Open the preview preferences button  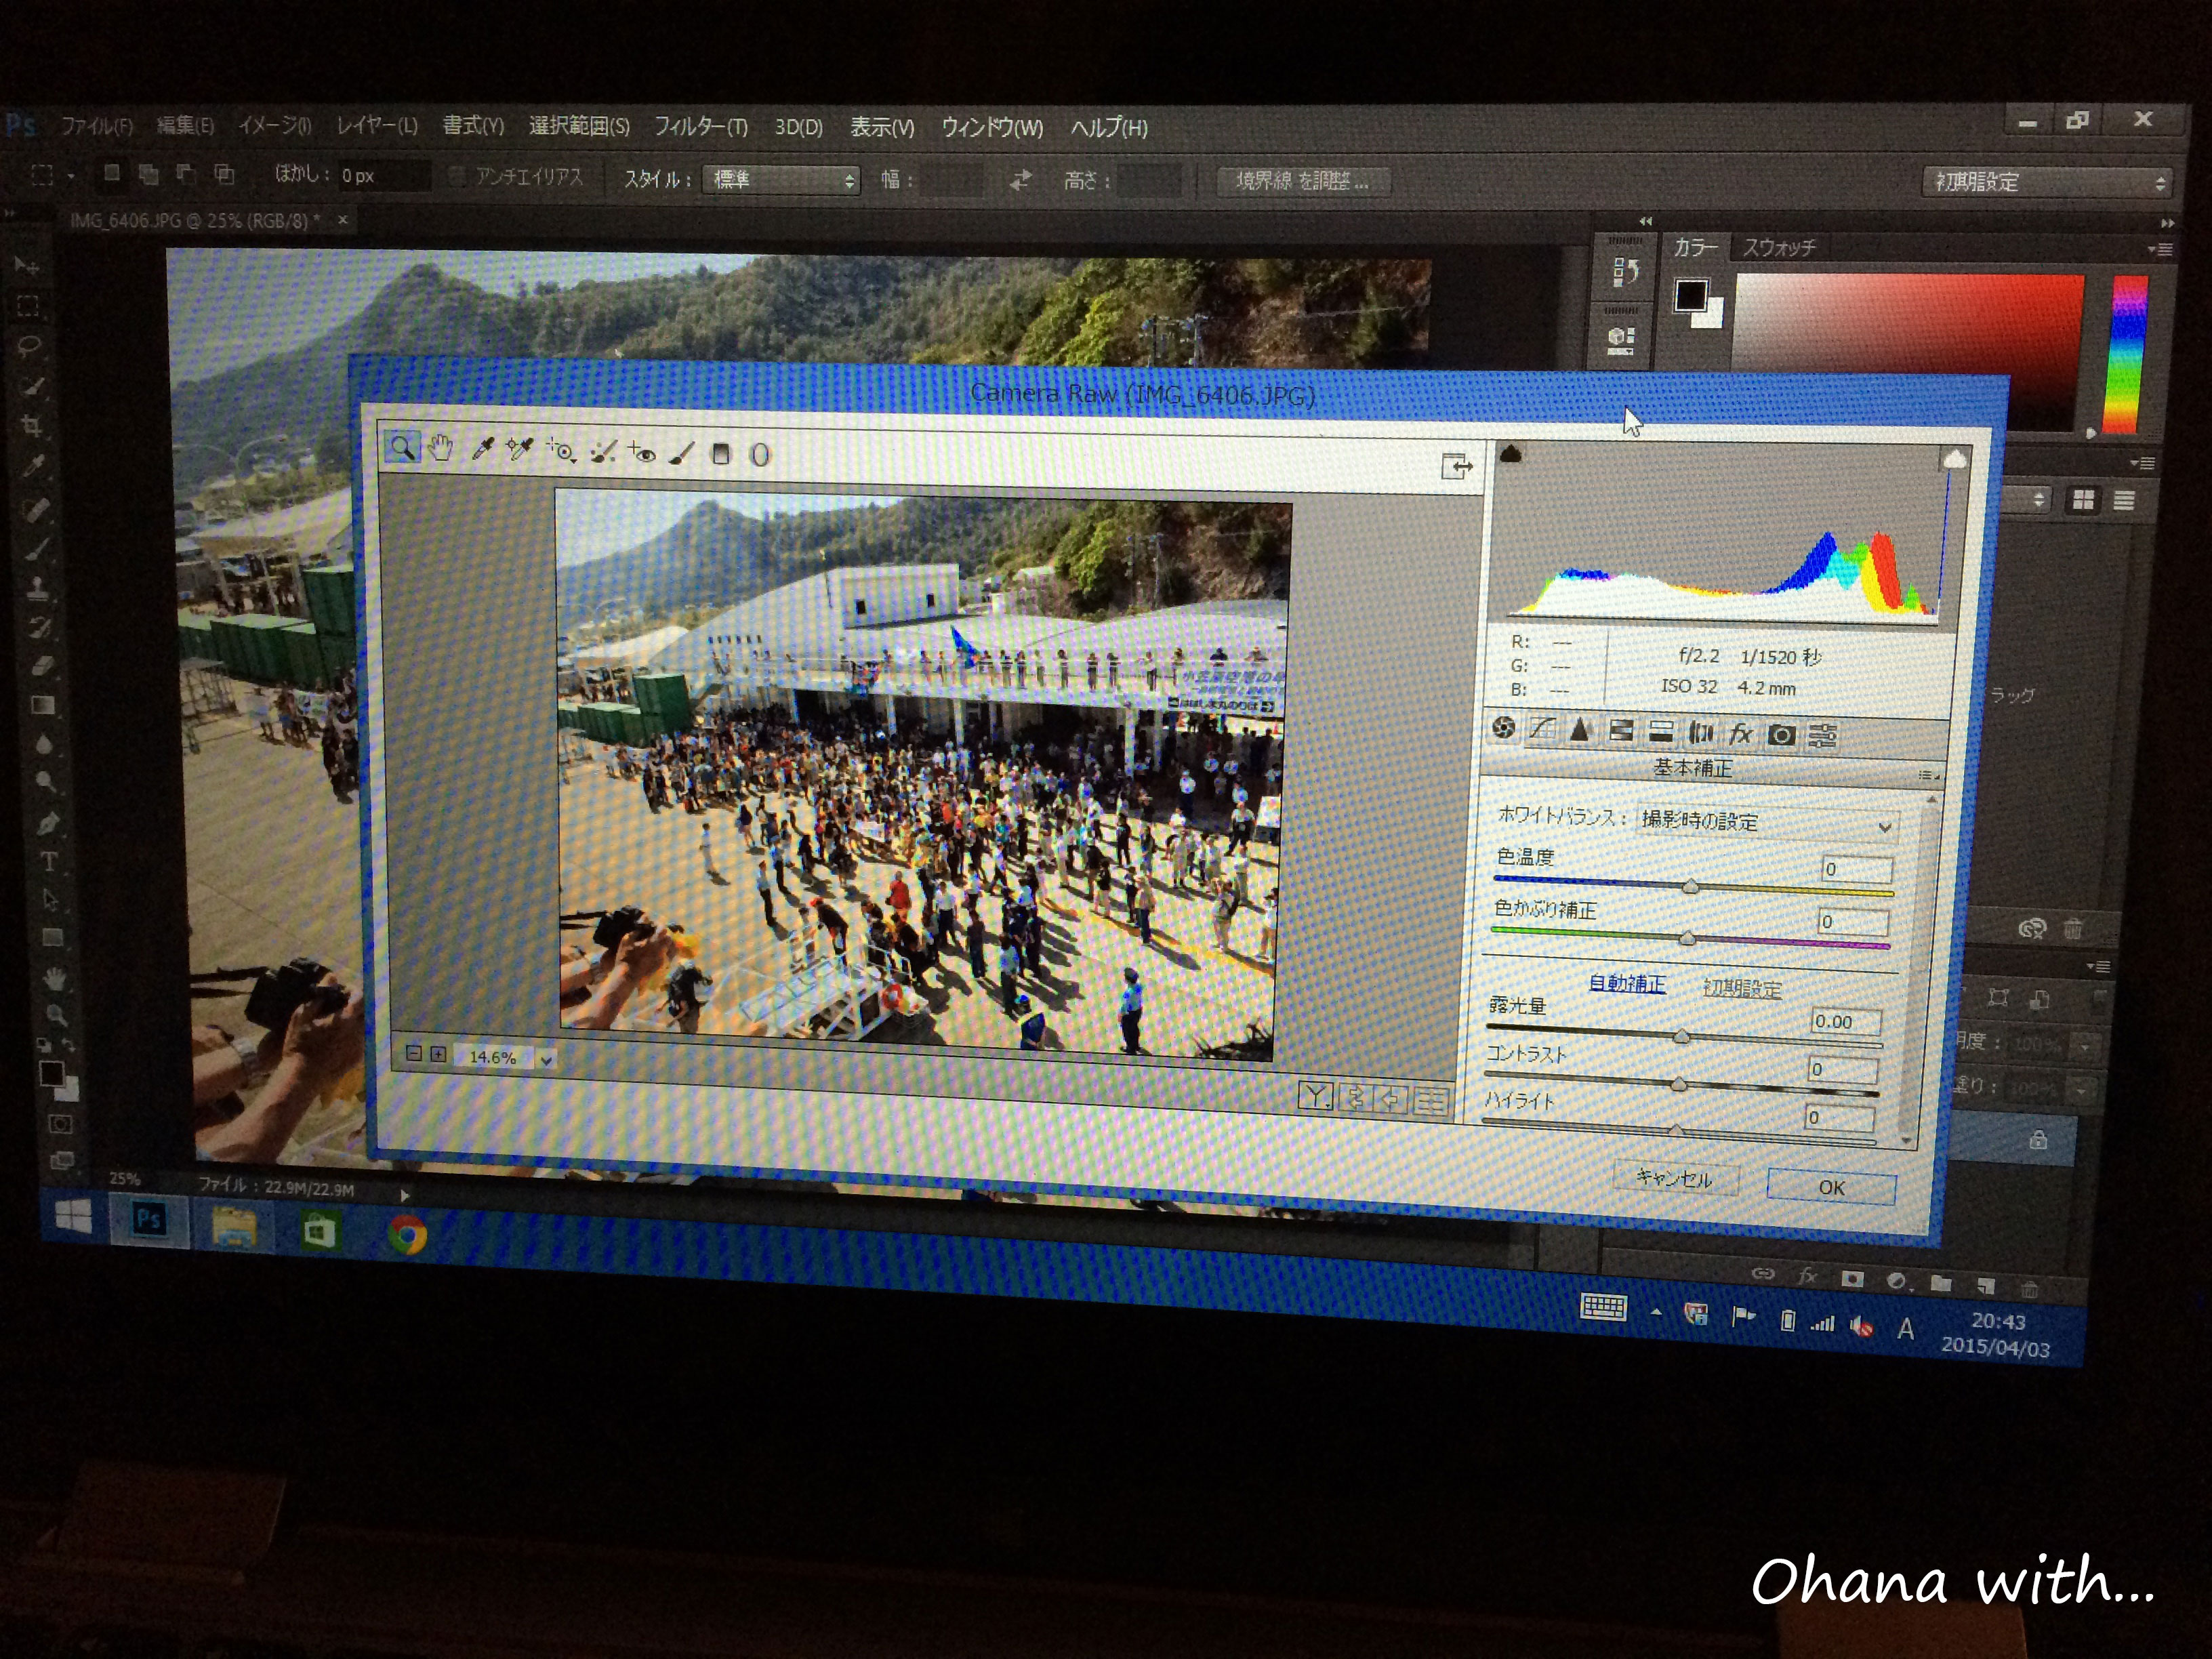[1431, 1101]
